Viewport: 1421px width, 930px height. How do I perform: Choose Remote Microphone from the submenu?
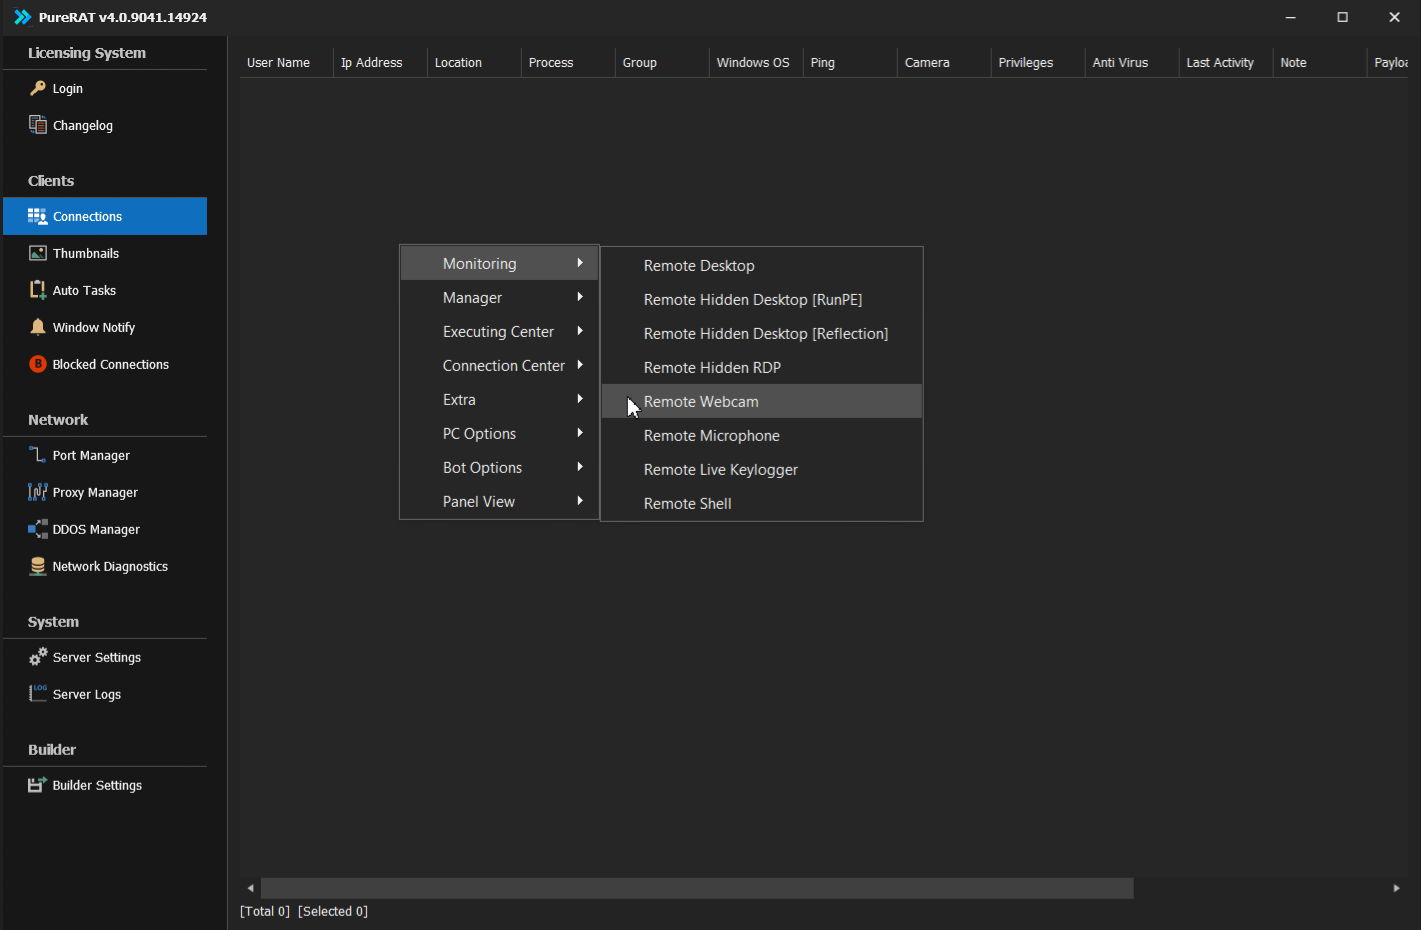click(x=761, y=436)
